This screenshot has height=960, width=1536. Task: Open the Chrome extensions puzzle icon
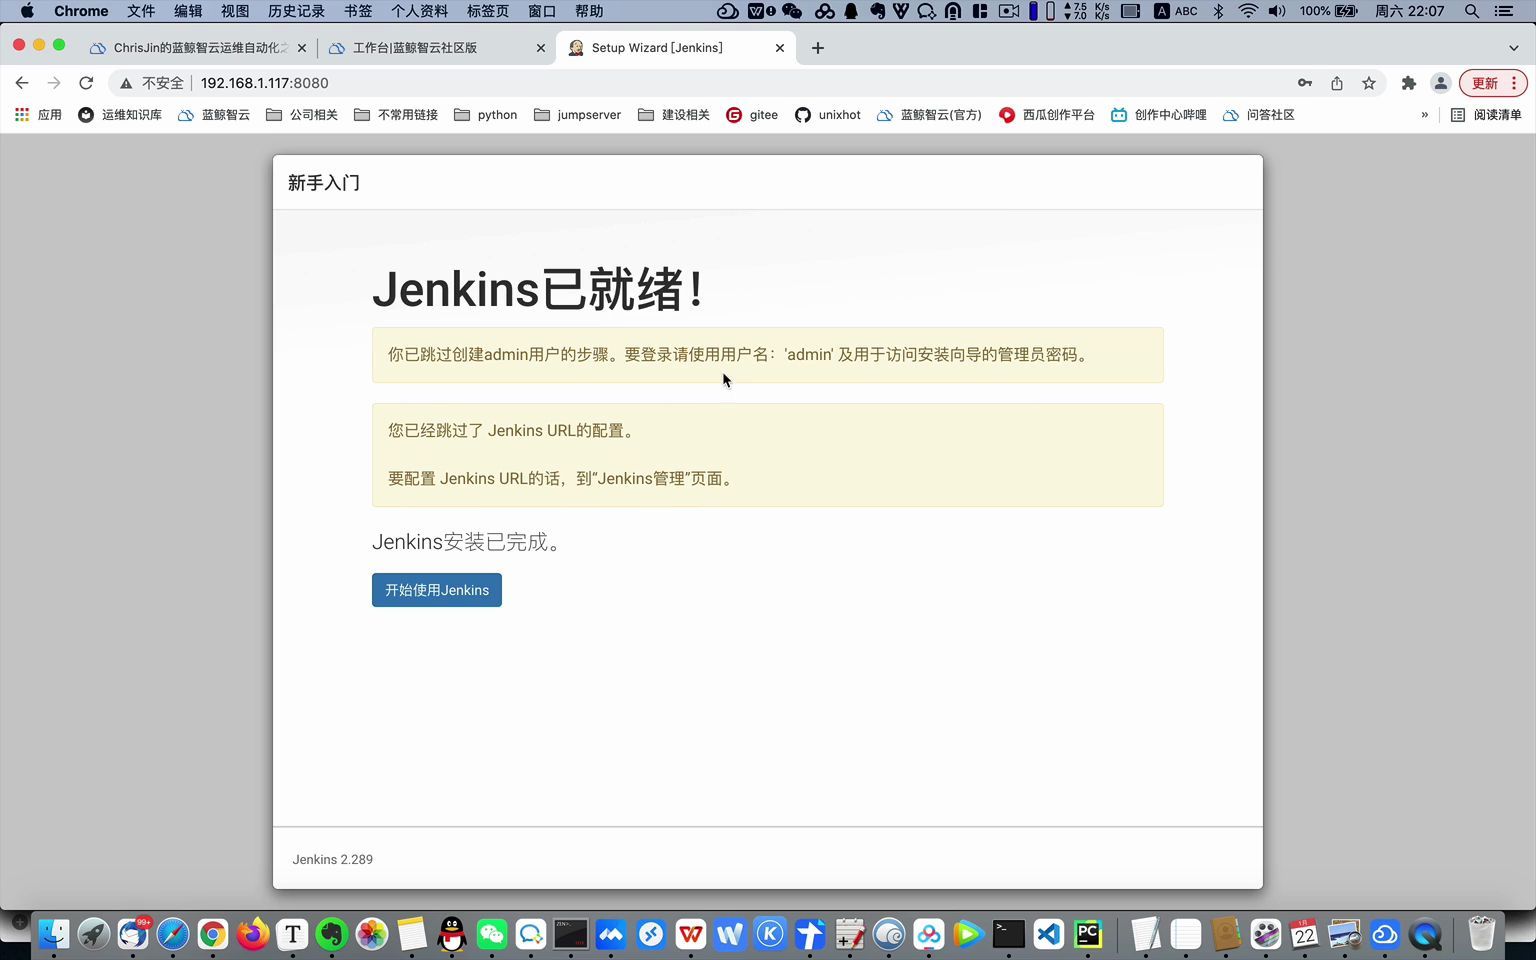pos(1409,83)
